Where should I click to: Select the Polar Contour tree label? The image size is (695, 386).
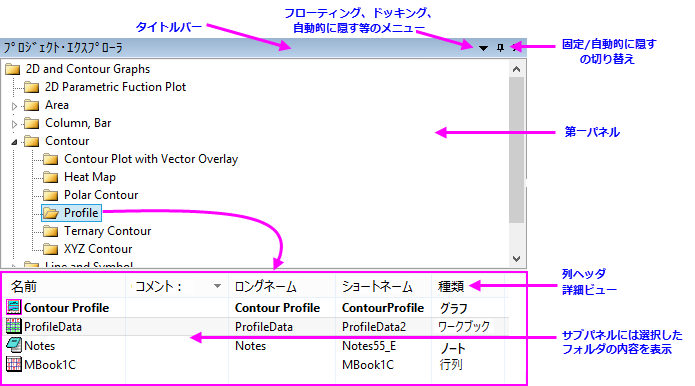click(101, 195)
